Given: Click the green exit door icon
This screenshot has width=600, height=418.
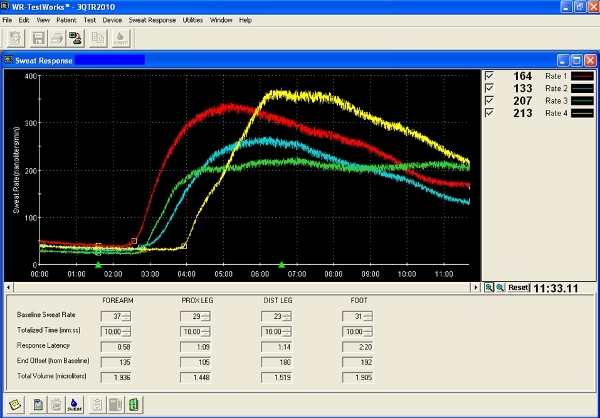Looking at the screenshot, I should coord(132,403).
